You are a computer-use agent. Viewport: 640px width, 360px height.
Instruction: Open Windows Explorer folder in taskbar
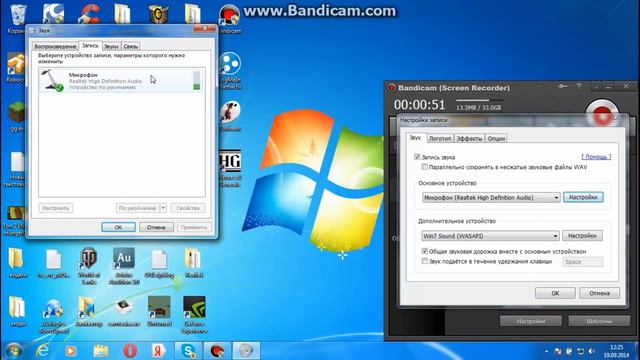(x=100, y=351)
